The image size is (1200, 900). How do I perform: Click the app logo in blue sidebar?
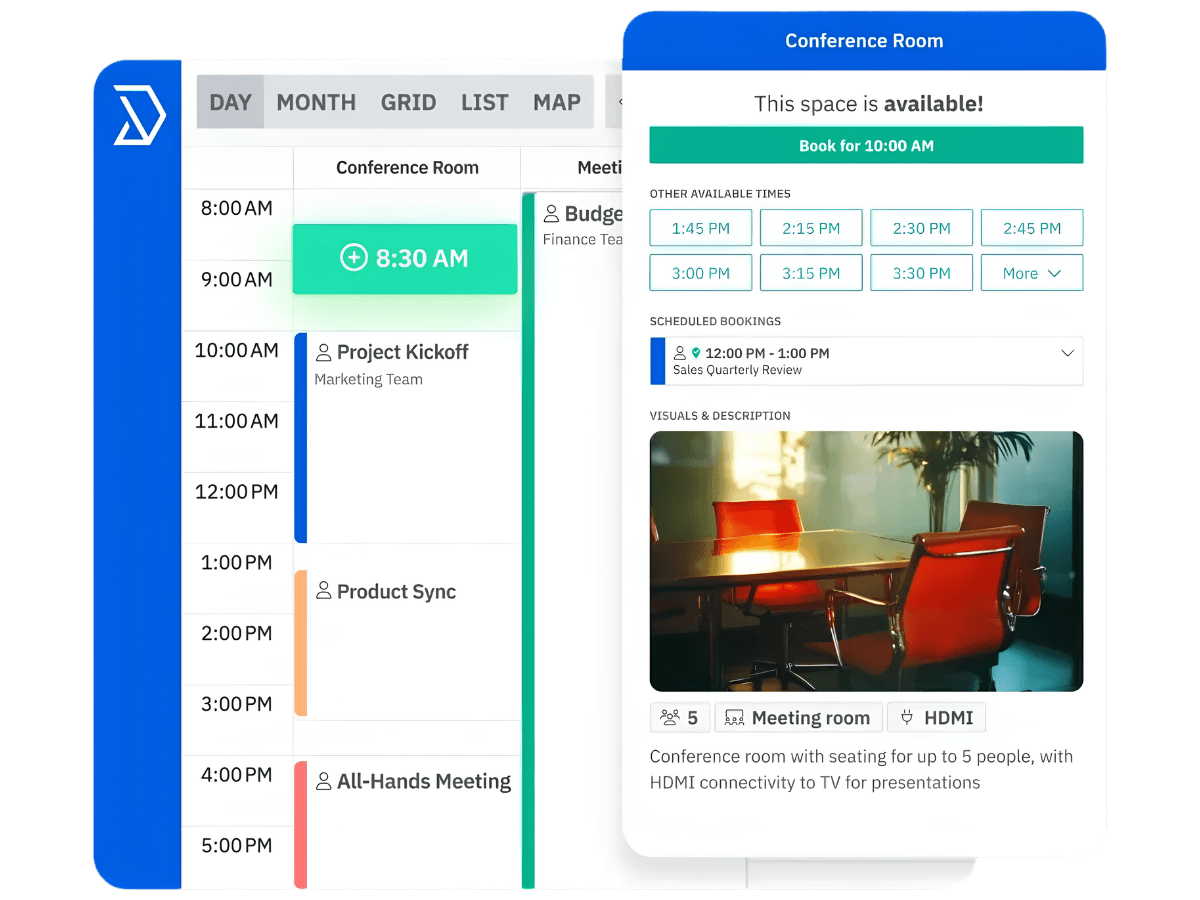tap(139, 116)
